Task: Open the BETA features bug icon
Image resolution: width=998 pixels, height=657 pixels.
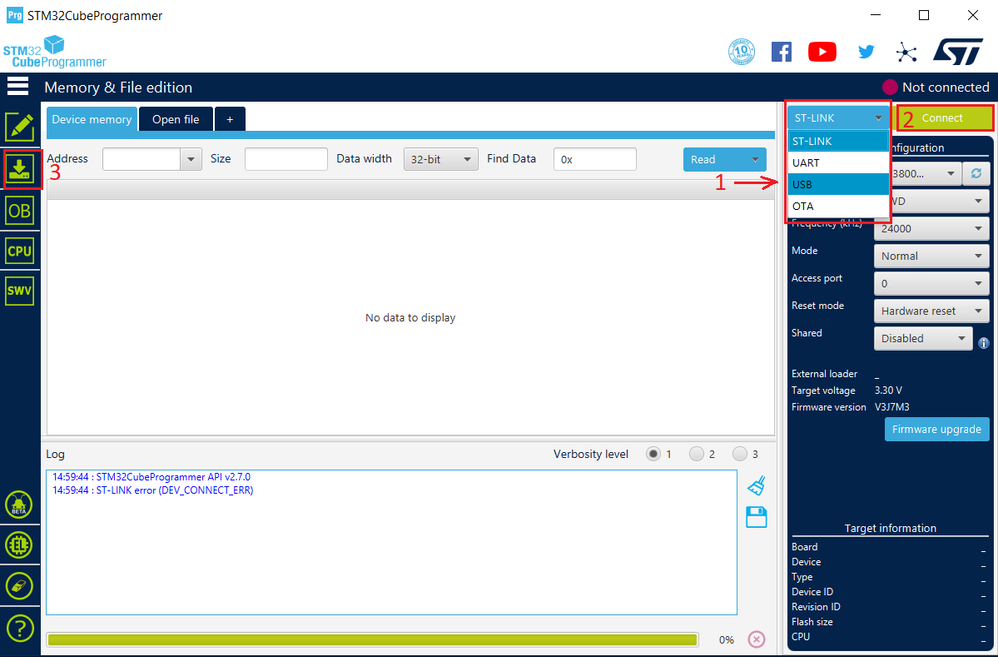Action: pyautogui.click(x=19, y=505)
